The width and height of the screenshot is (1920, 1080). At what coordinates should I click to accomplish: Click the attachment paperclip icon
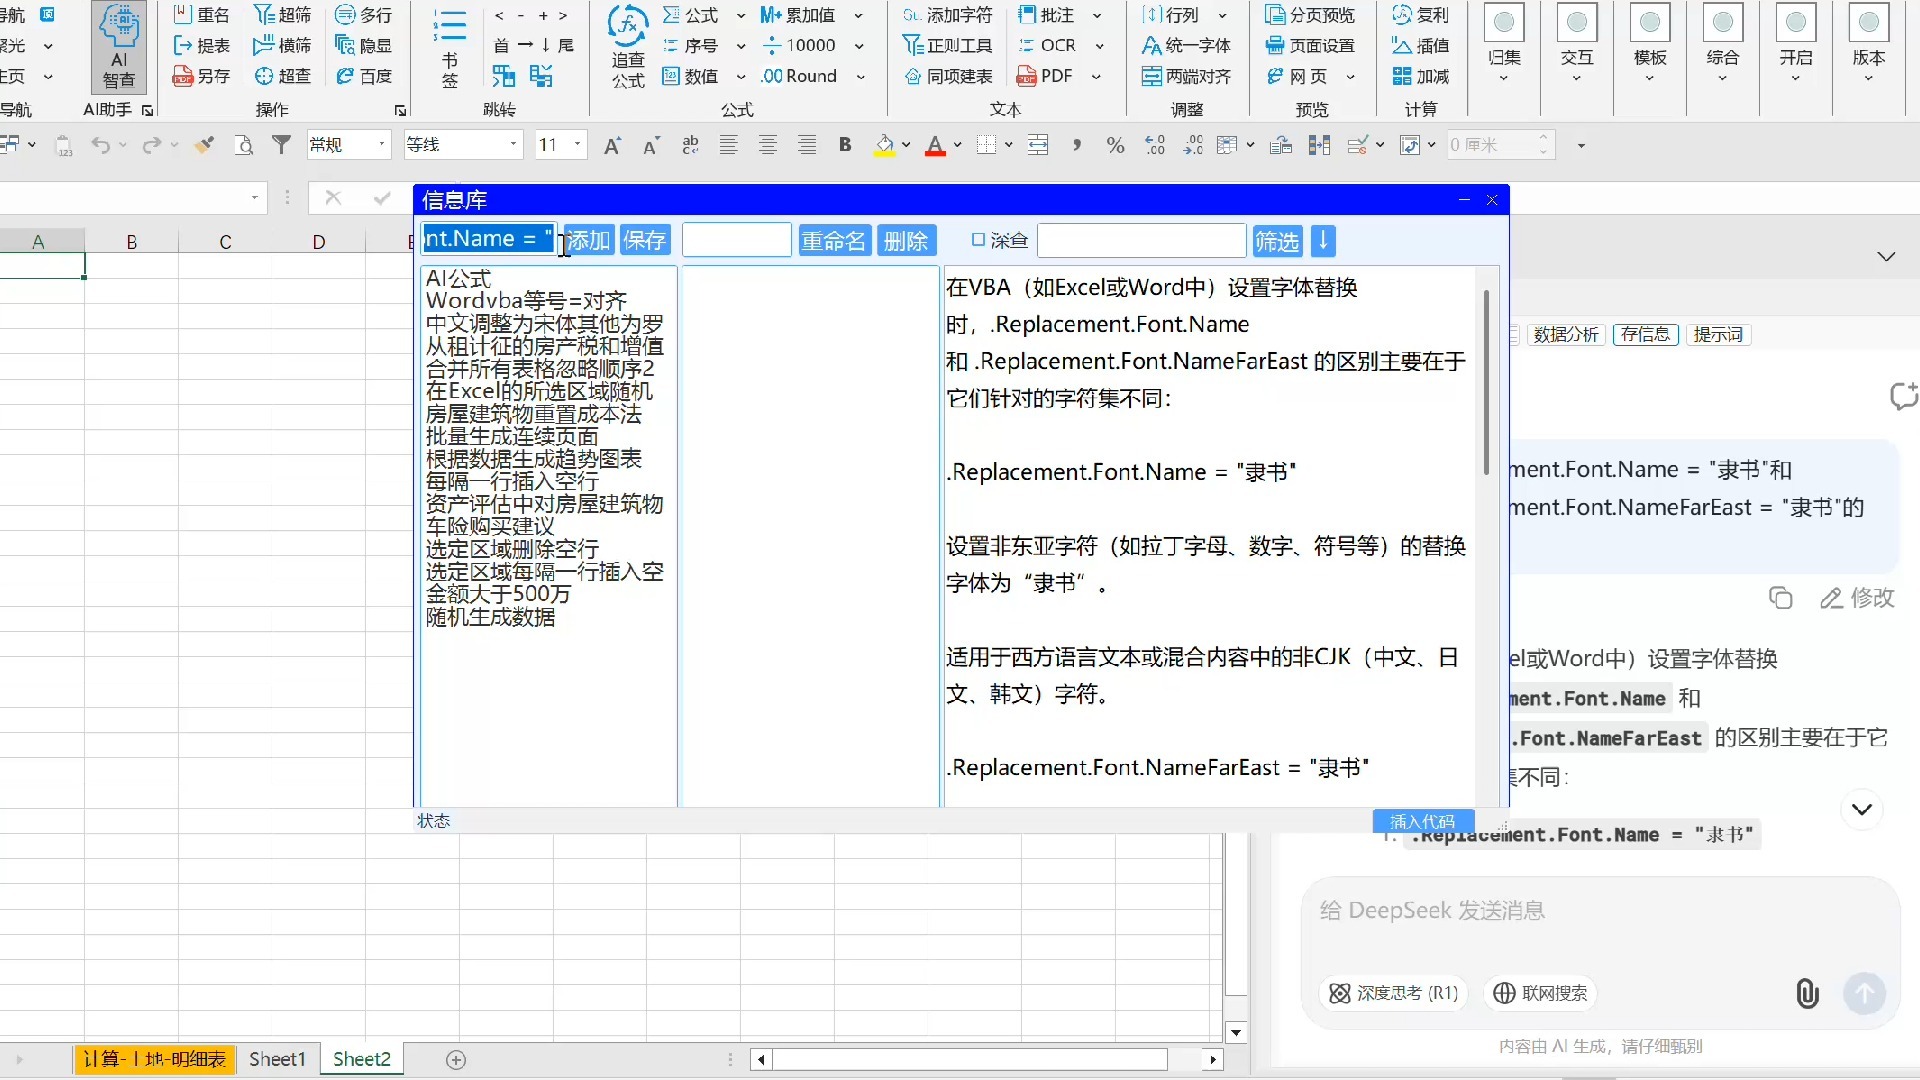1807,993
